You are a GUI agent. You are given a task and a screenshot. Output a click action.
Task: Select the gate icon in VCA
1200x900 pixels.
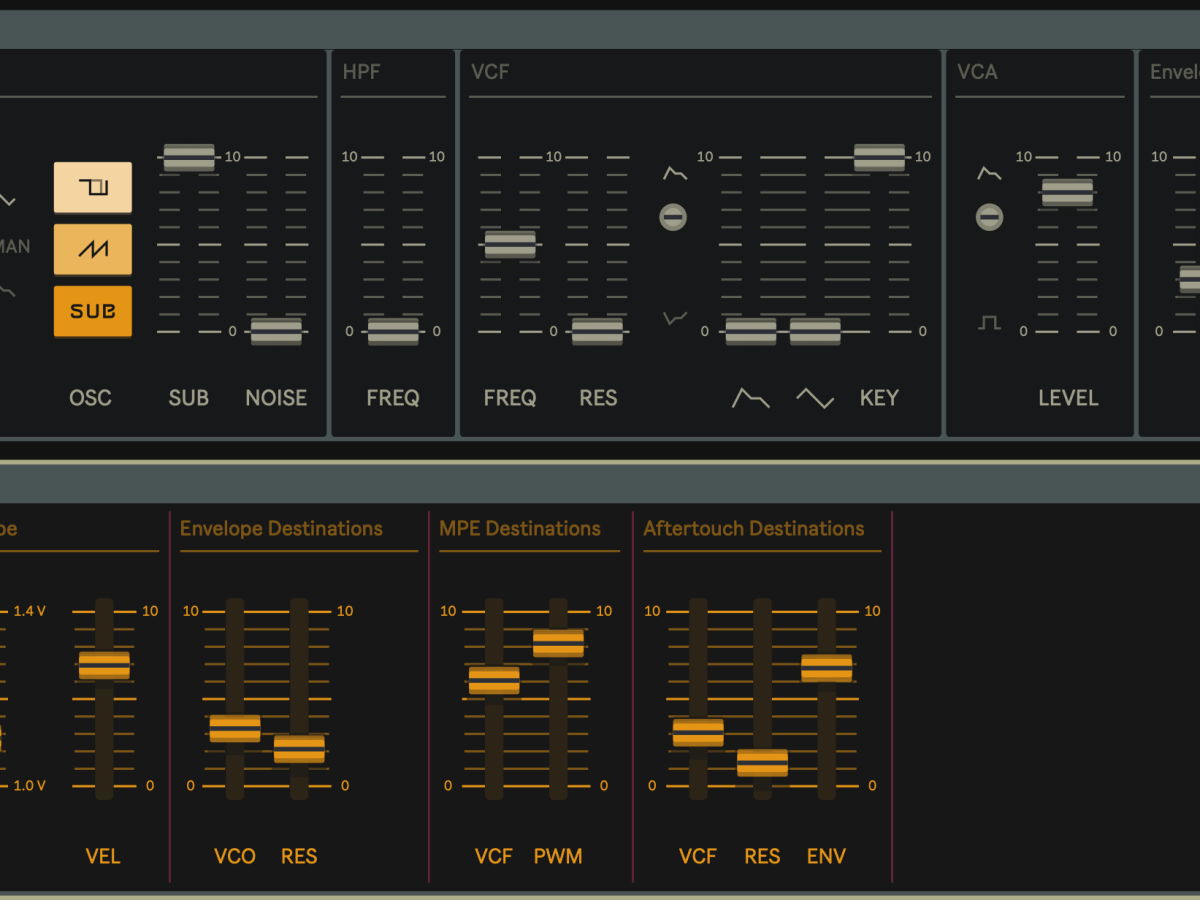989,323
